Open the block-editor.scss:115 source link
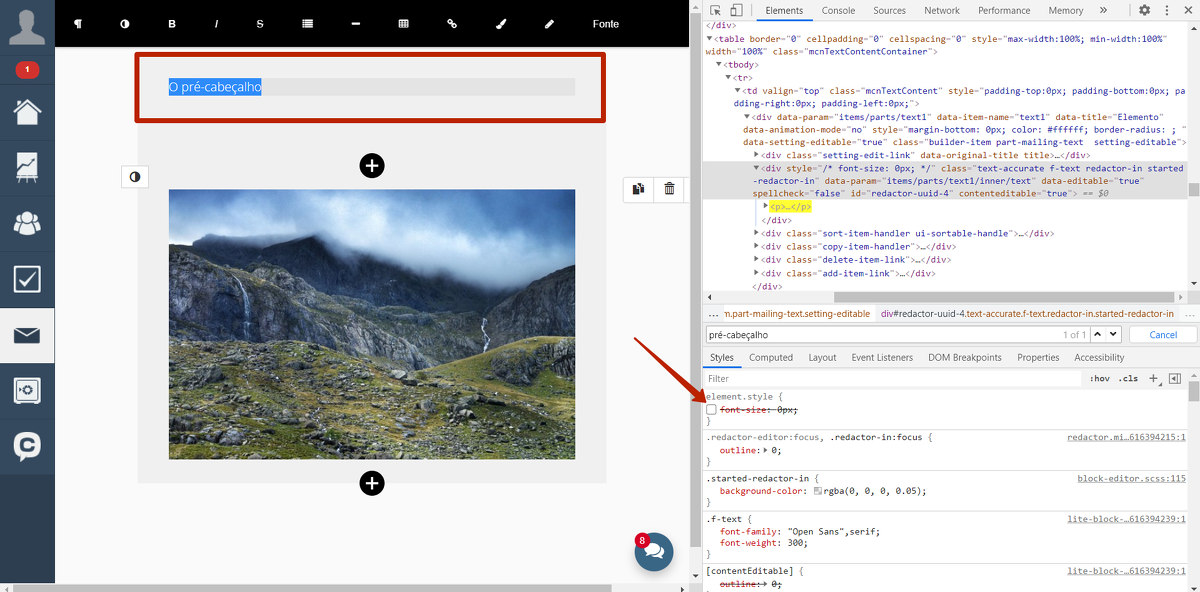 pos(1137,478)
